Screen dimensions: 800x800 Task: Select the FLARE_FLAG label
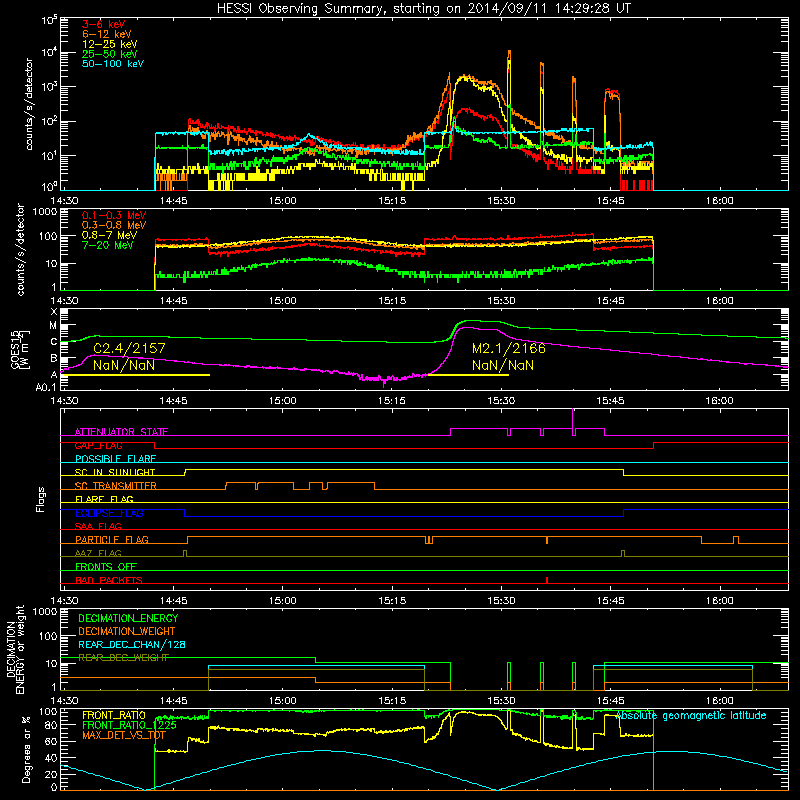click(x=104, y=499)
